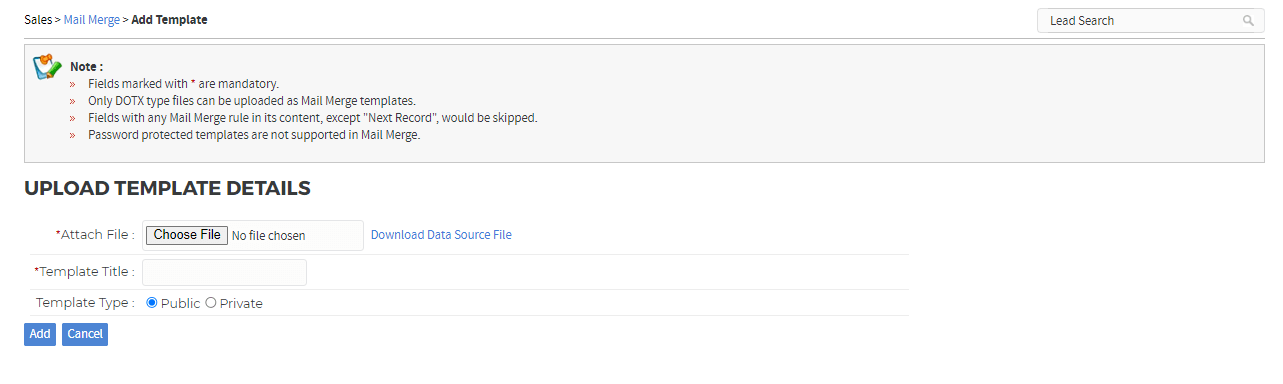Focus the Template Title text field
The height and width of the screenshot is (384, 1283).
click(x=224, y=272)
